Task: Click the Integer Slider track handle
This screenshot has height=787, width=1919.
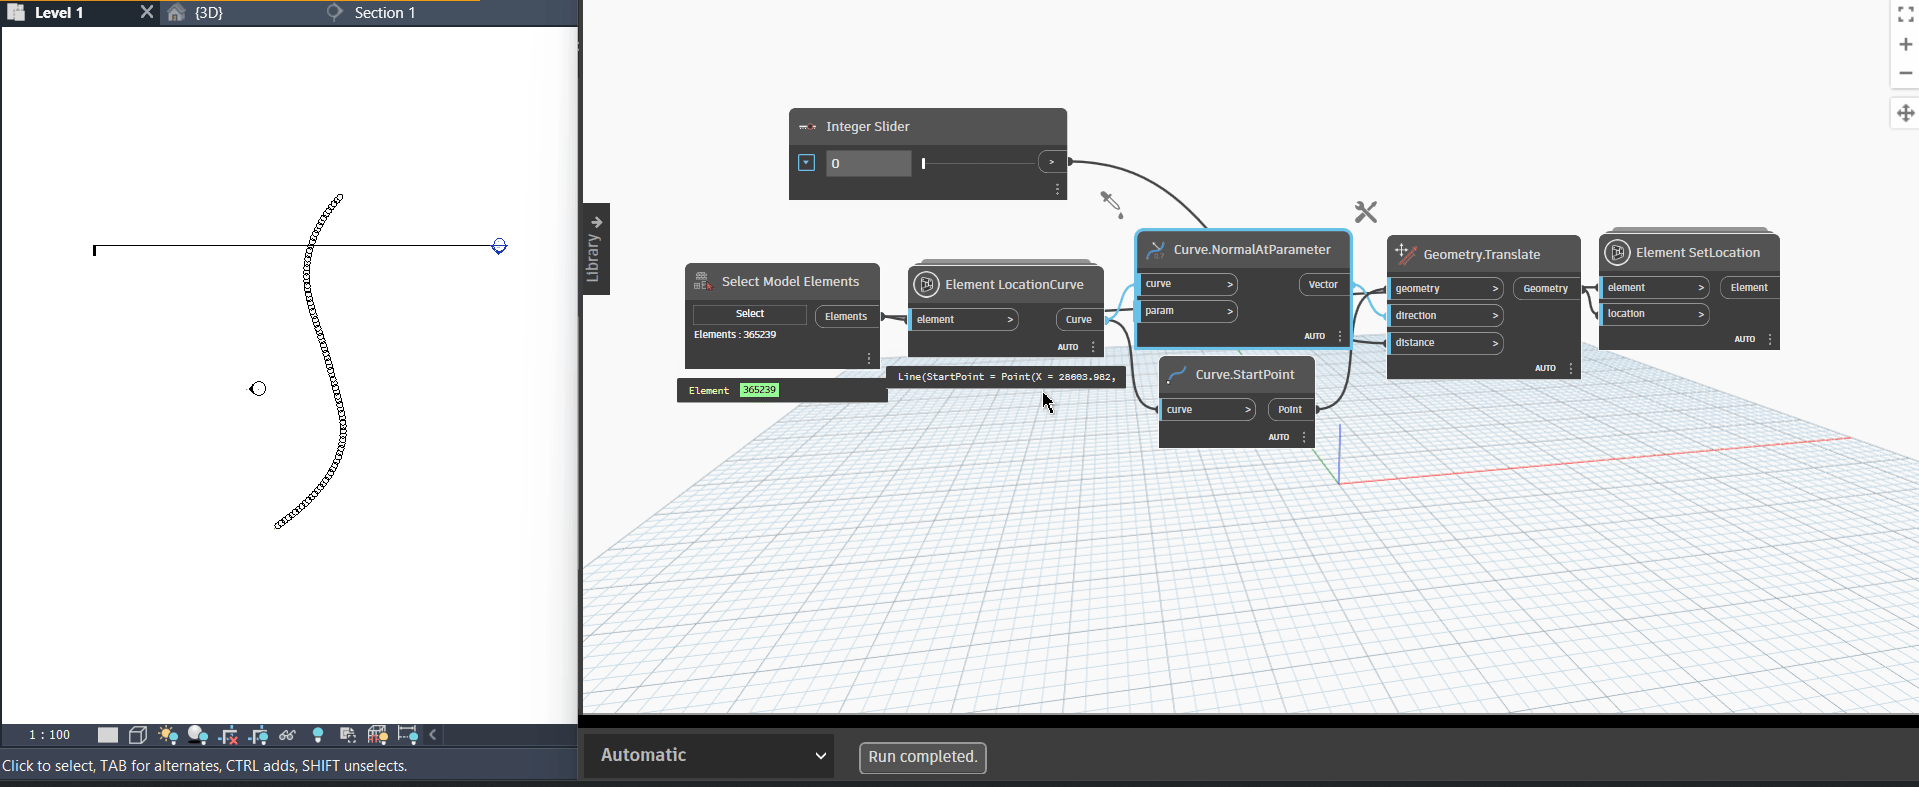Action: click(x=923, y=163)
